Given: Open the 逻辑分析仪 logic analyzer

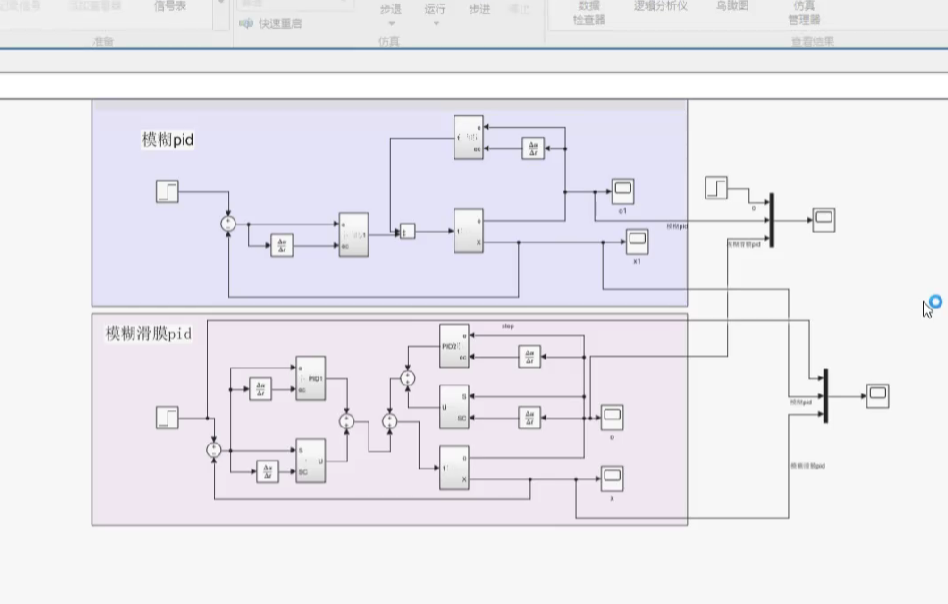Looking at the screenshot, I should (x=660, y=6).
